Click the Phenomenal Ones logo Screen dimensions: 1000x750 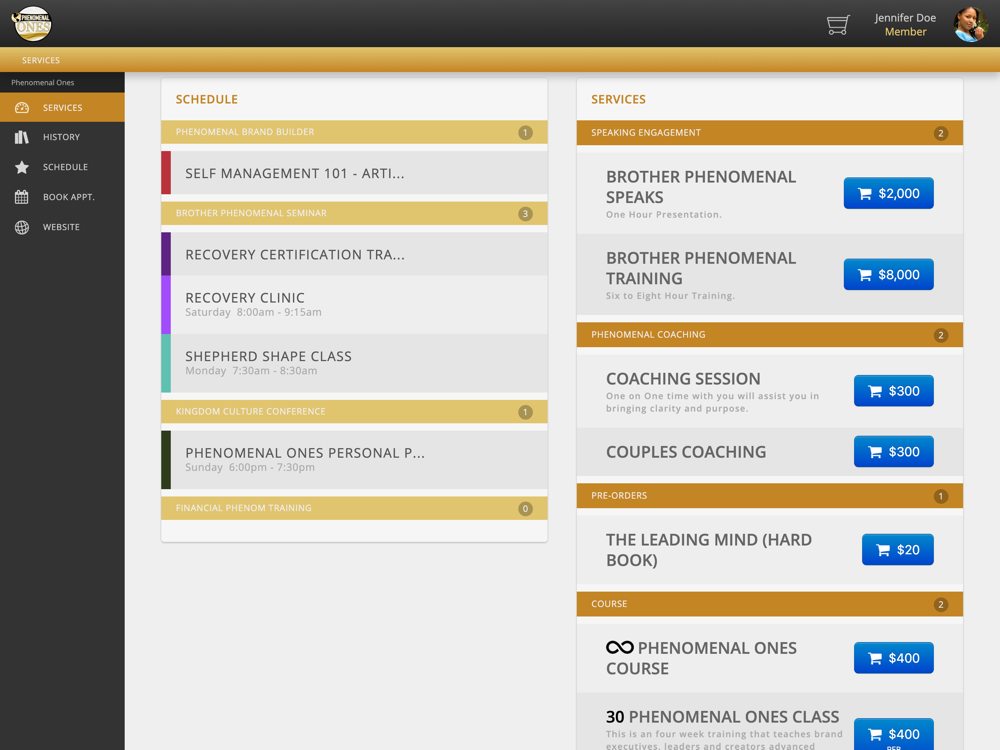pos(31,24)
